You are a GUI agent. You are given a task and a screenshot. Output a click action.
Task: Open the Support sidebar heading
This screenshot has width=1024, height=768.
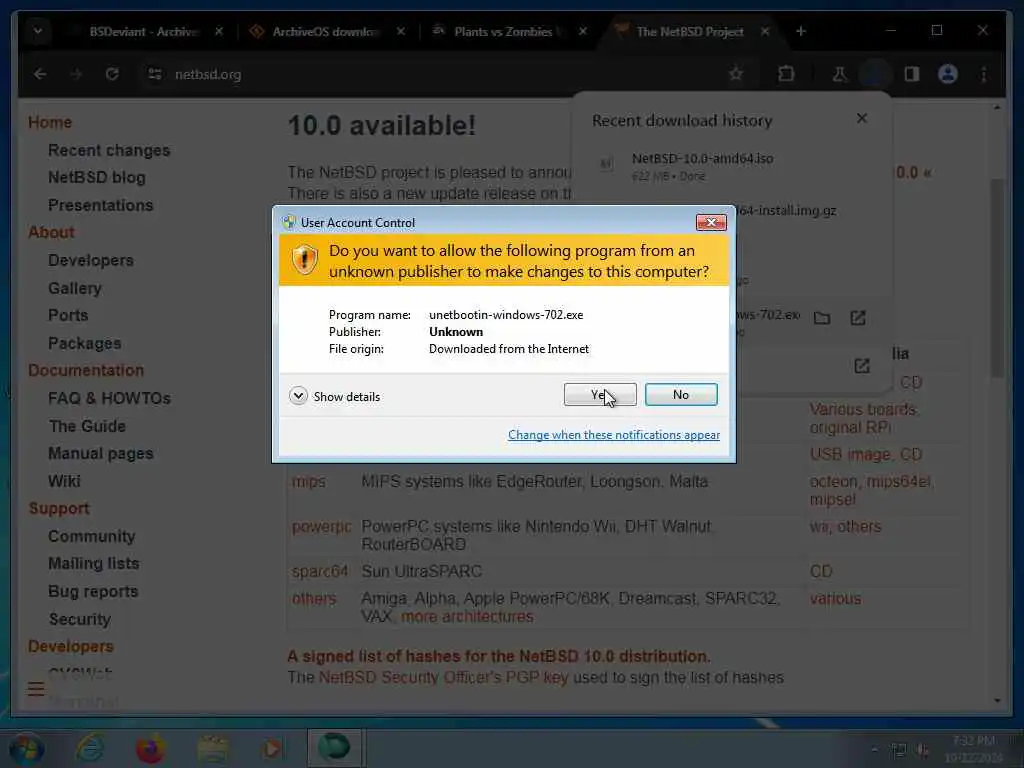click(x=59, y=509)
